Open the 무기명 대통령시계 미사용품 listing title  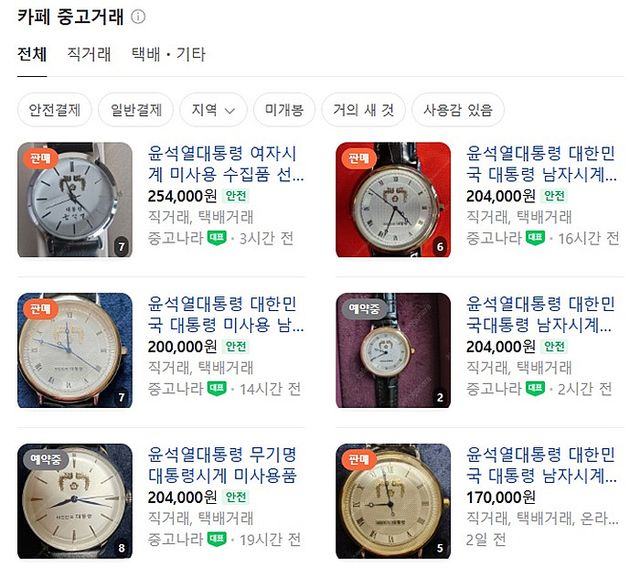point(222,465)
